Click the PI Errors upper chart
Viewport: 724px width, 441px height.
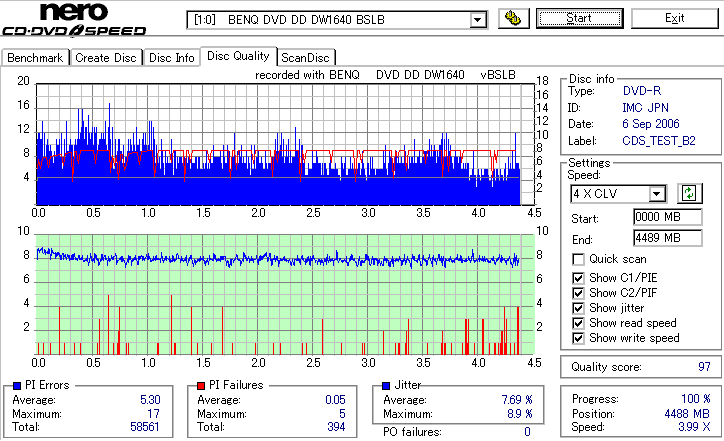pos(285,145)
